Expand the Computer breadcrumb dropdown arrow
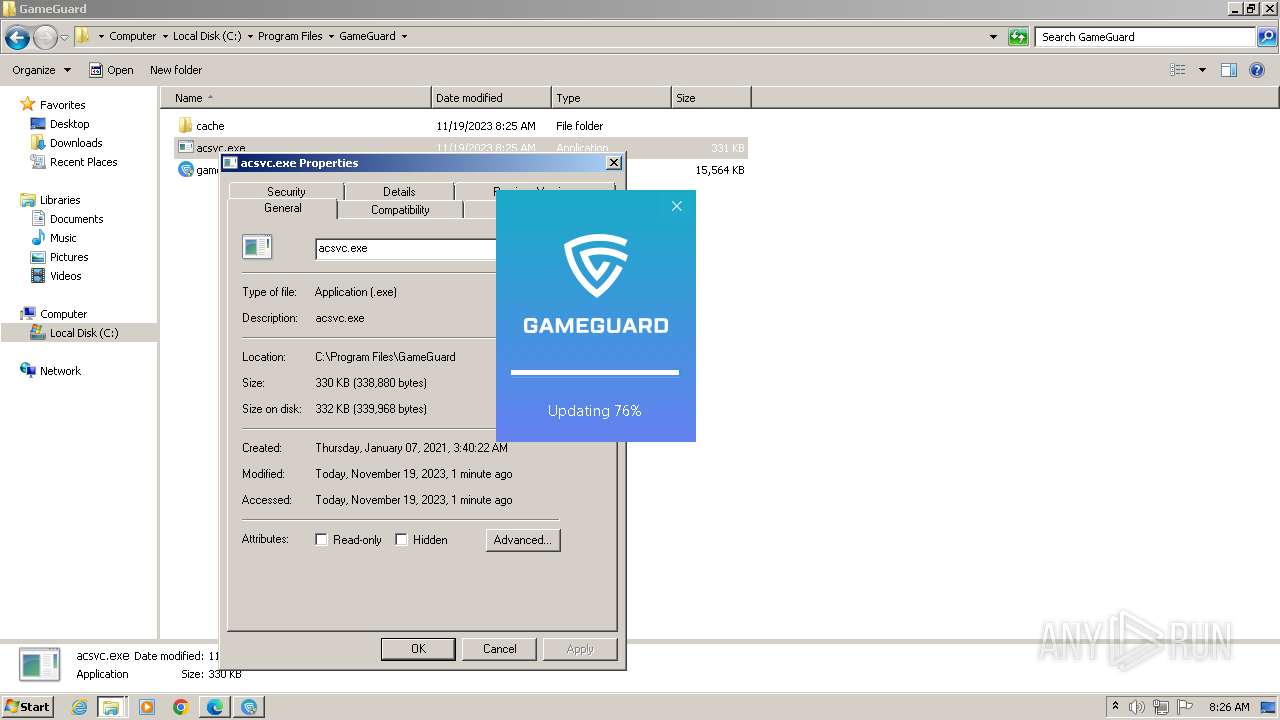This screenshot has width=1280, height=720. pos(165,36)
